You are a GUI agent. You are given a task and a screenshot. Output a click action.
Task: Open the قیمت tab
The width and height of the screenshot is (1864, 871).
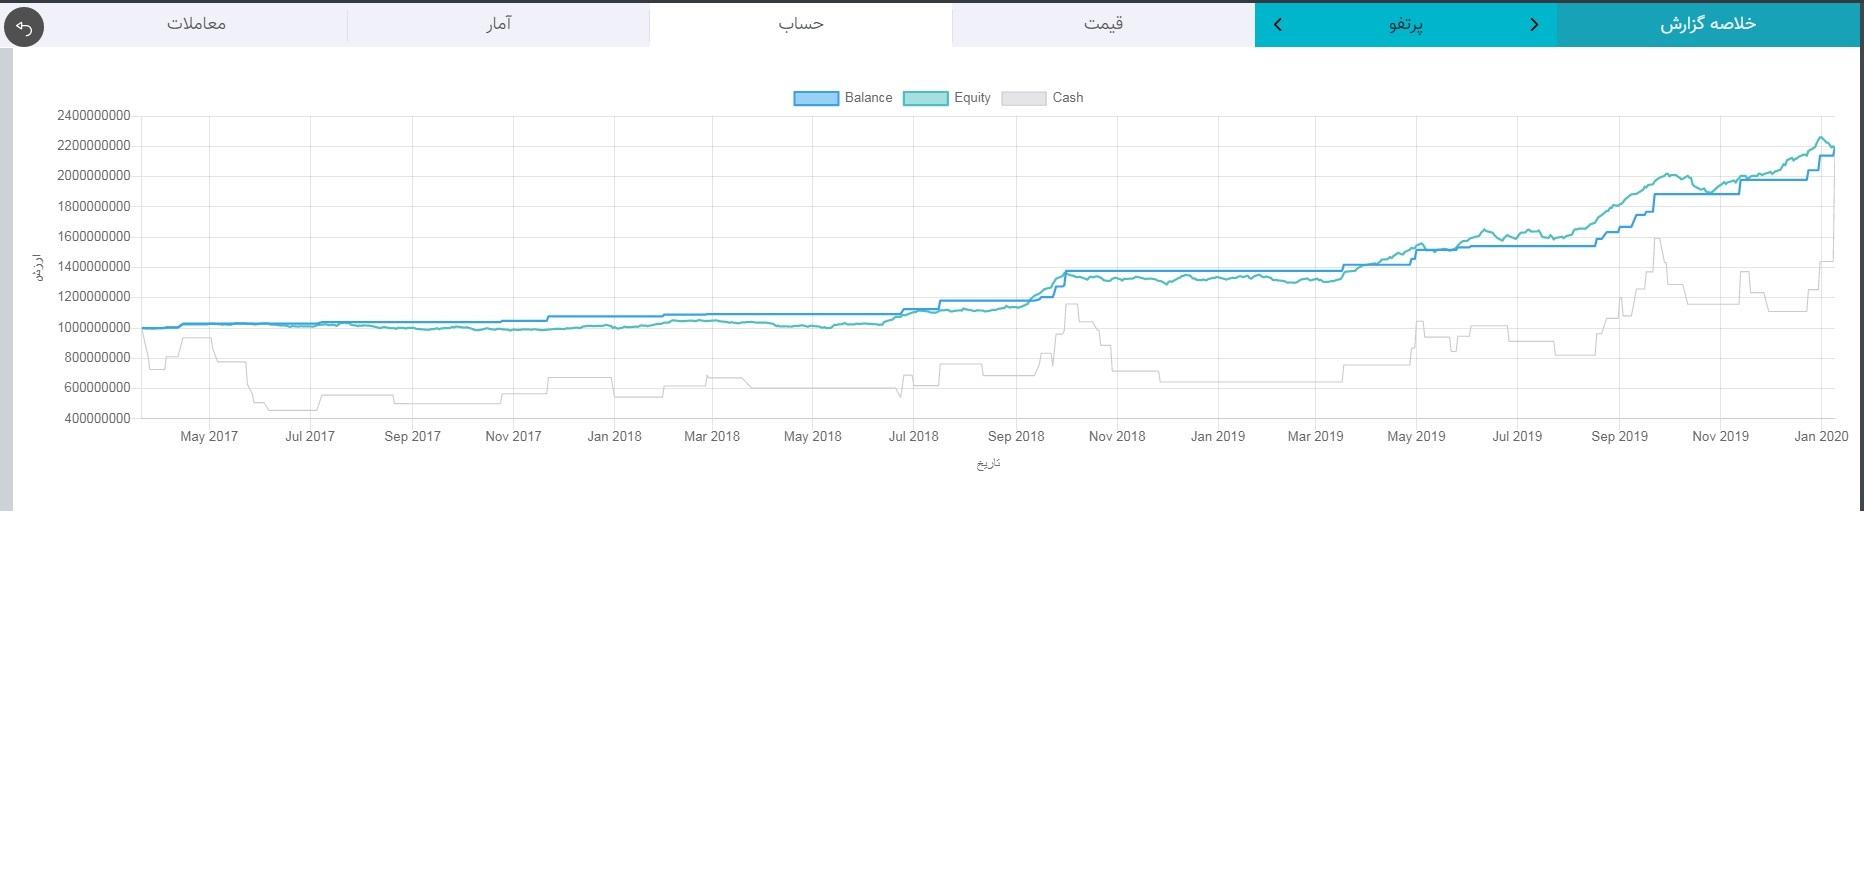point(1103,24)
